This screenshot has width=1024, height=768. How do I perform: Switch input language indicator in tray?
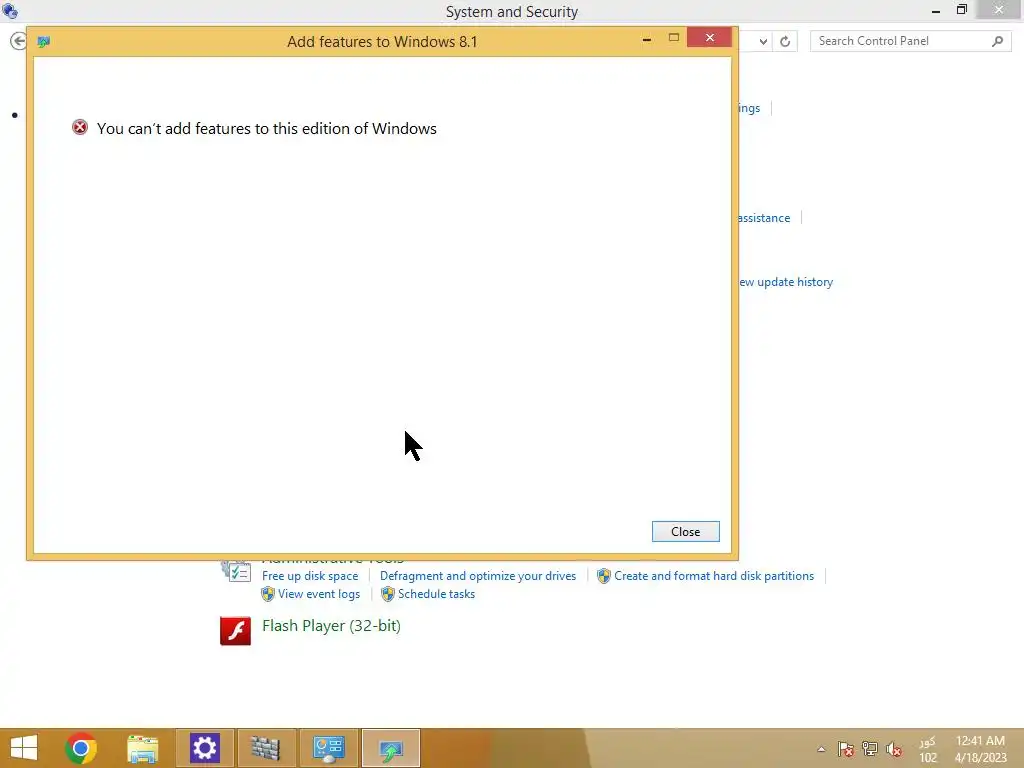click(x=927, y=749)
